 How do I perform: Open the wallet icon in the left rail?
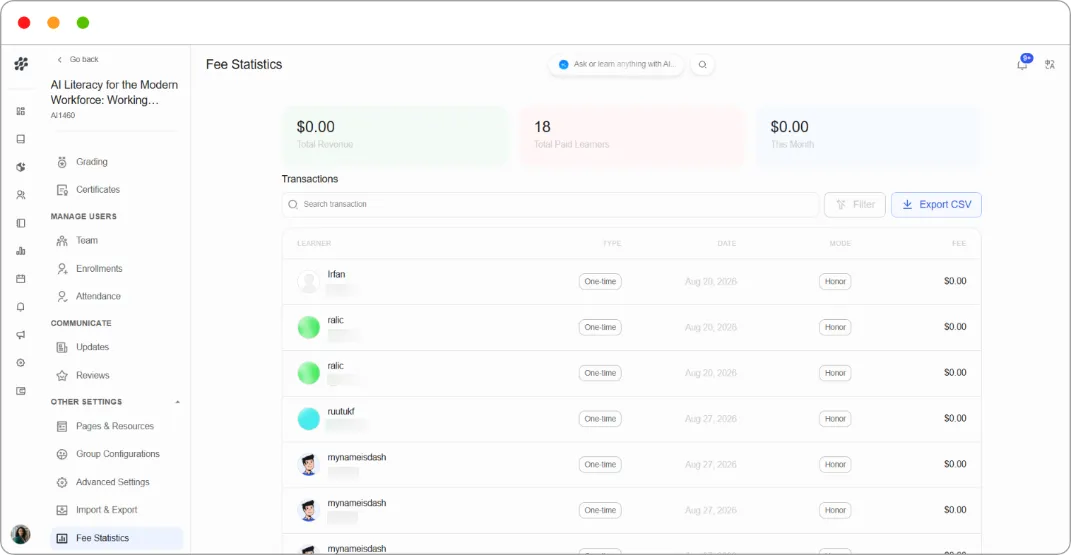(20, 390)
